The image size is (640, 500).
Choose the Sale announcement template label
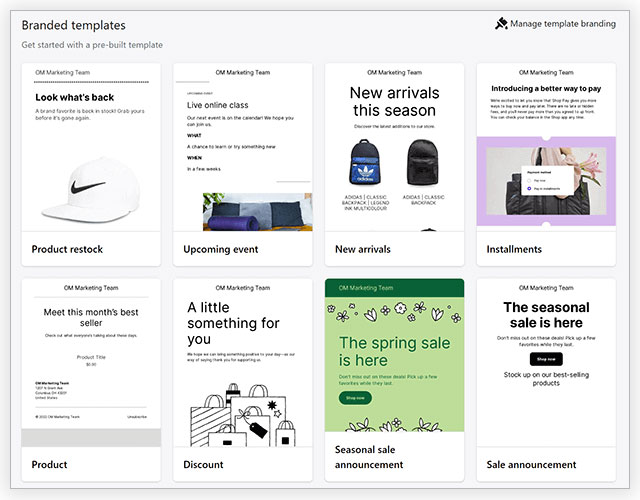(x=531, y=464)
